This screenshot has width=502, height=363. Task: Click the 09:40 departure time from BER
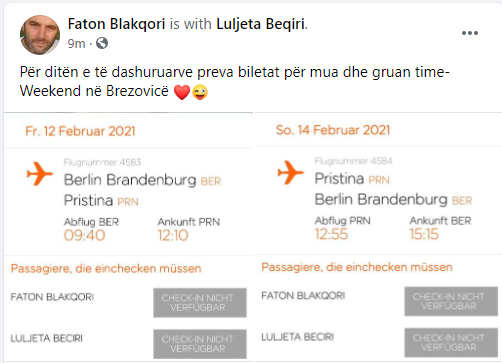[x=85, y=235]
